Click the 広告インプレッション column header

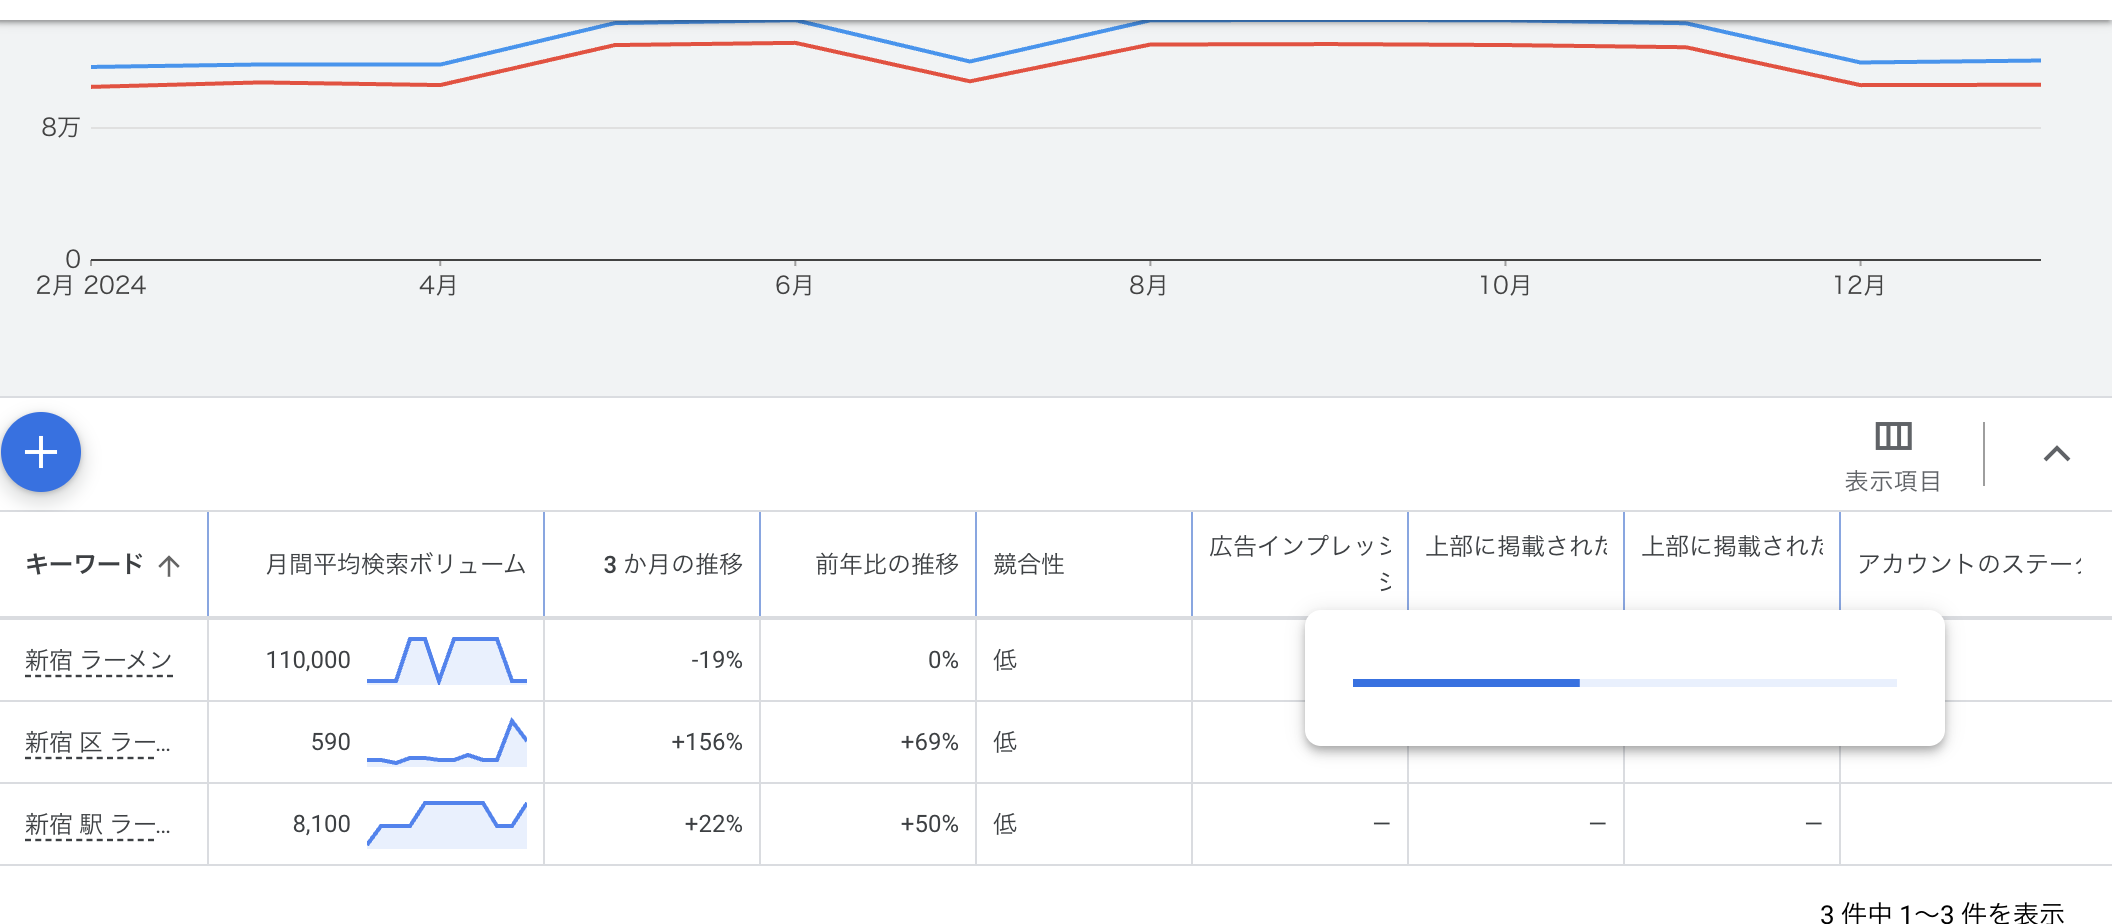tap(1299, 547)
